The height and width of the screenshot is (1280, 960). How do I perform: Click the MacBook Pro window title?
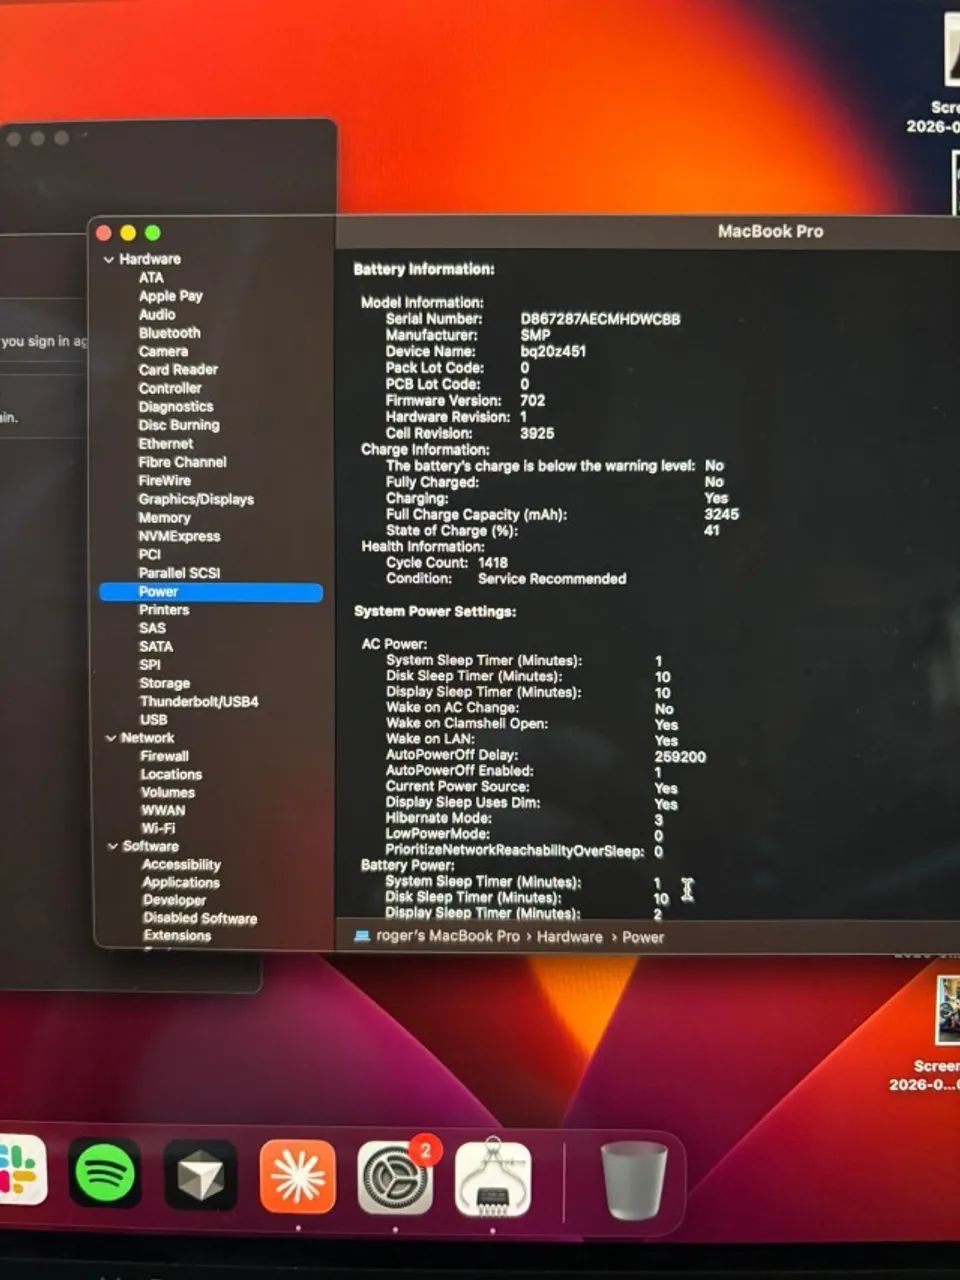770,232
